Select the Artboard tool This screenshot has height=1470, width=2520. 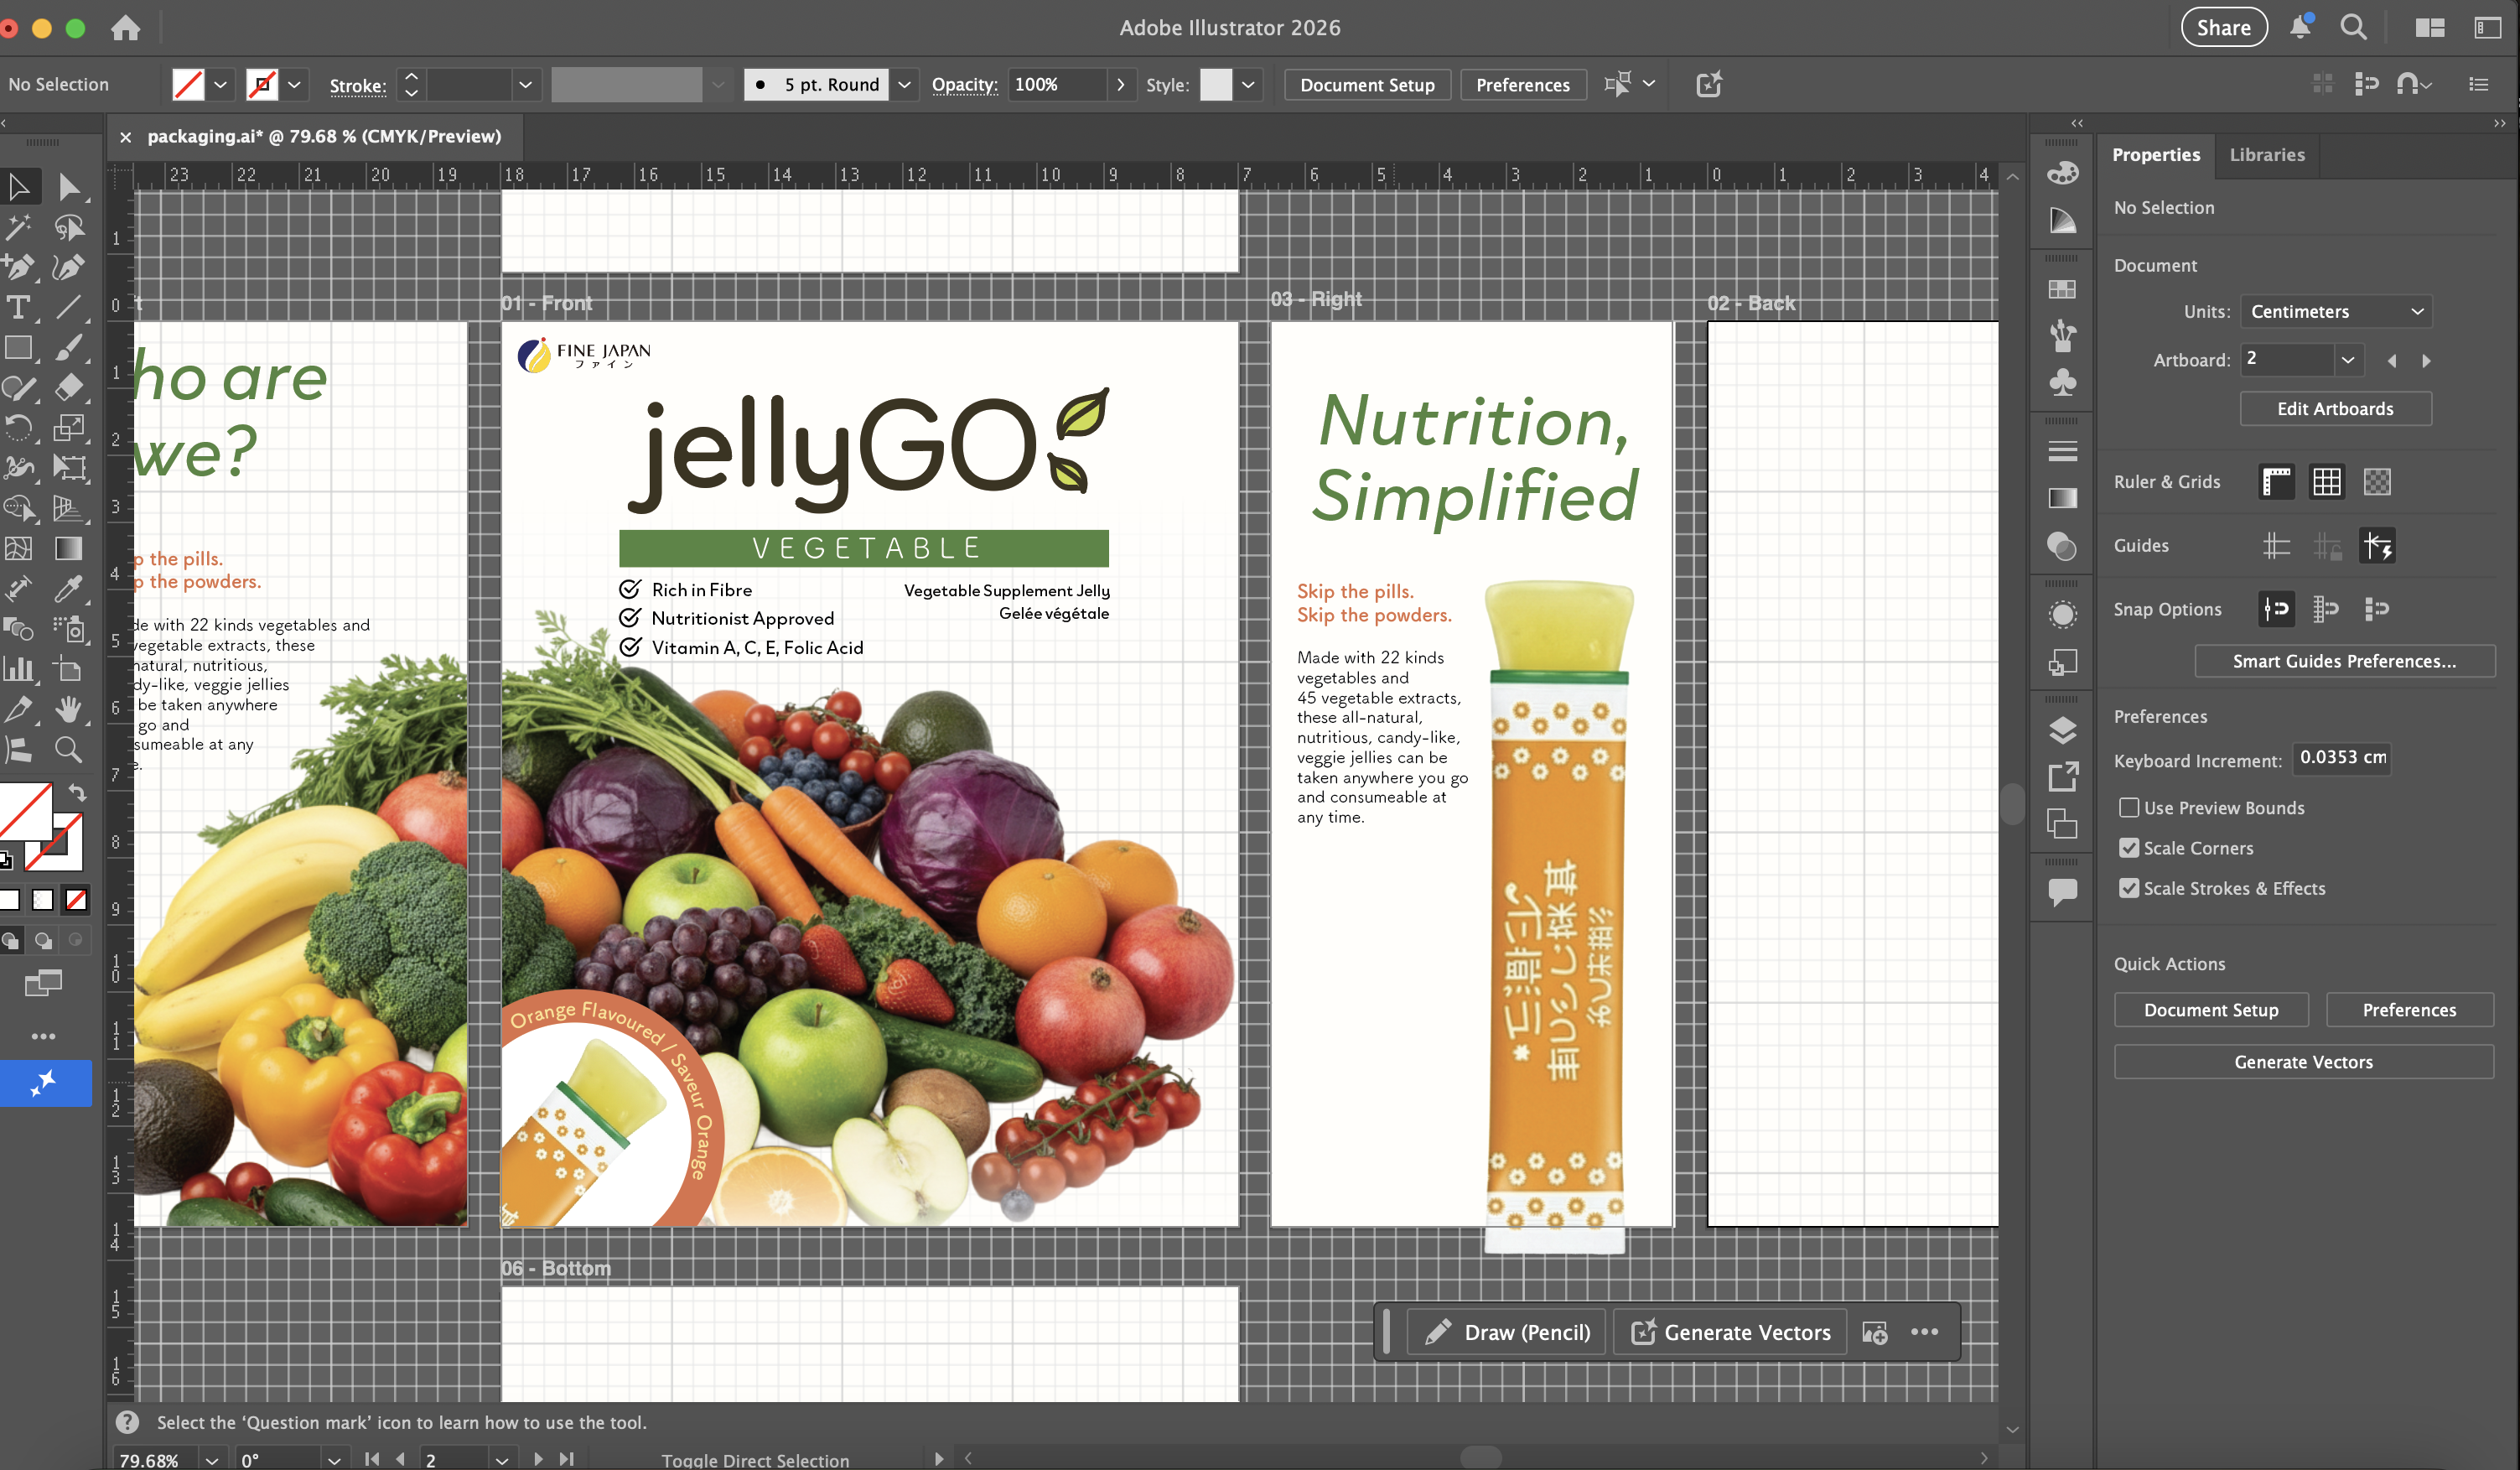pyautogui.click(x=68, y=669)
